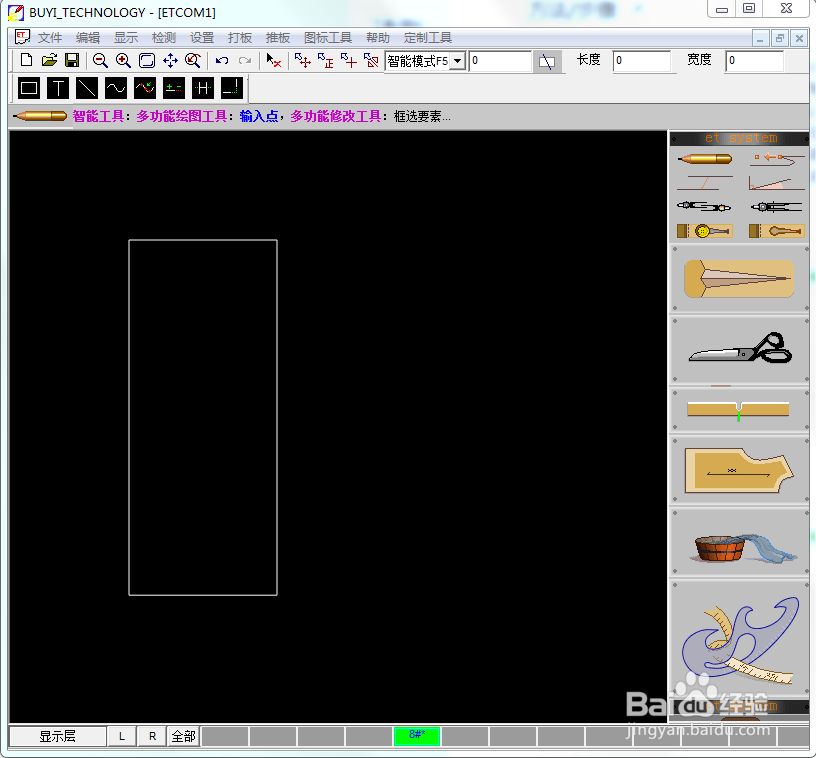Click the value field after mode dropdown
Viewport: 816px width, 758px height.
point(500,61)
